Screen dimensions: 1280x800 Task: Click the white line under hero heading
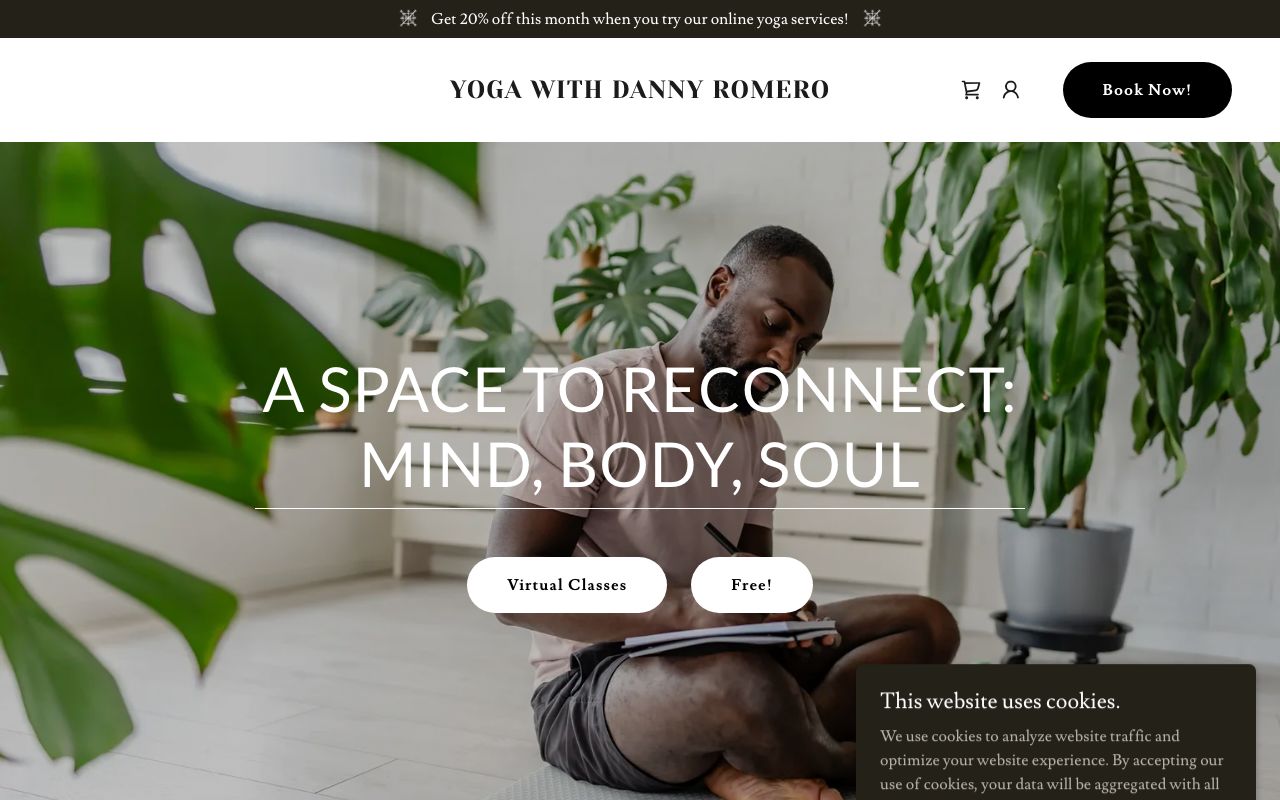click(640, 508)
